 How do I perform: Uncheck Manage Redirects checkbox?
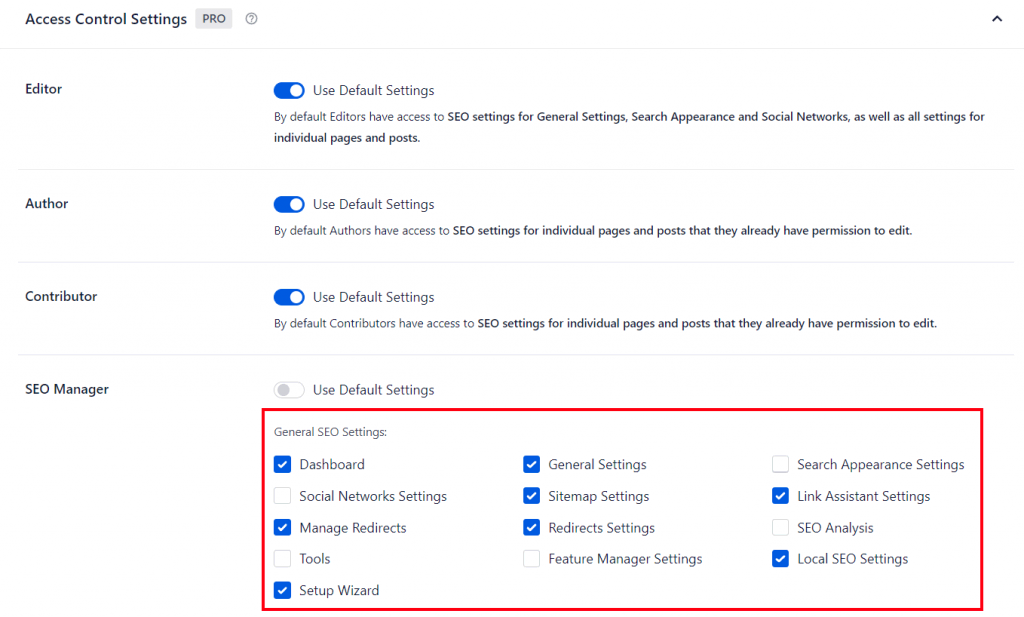283,527
